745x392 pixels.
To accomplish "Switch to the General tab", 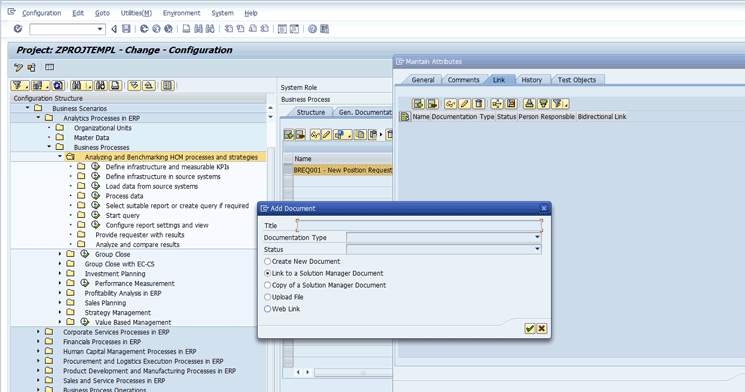I will click(x=422, y=80).
